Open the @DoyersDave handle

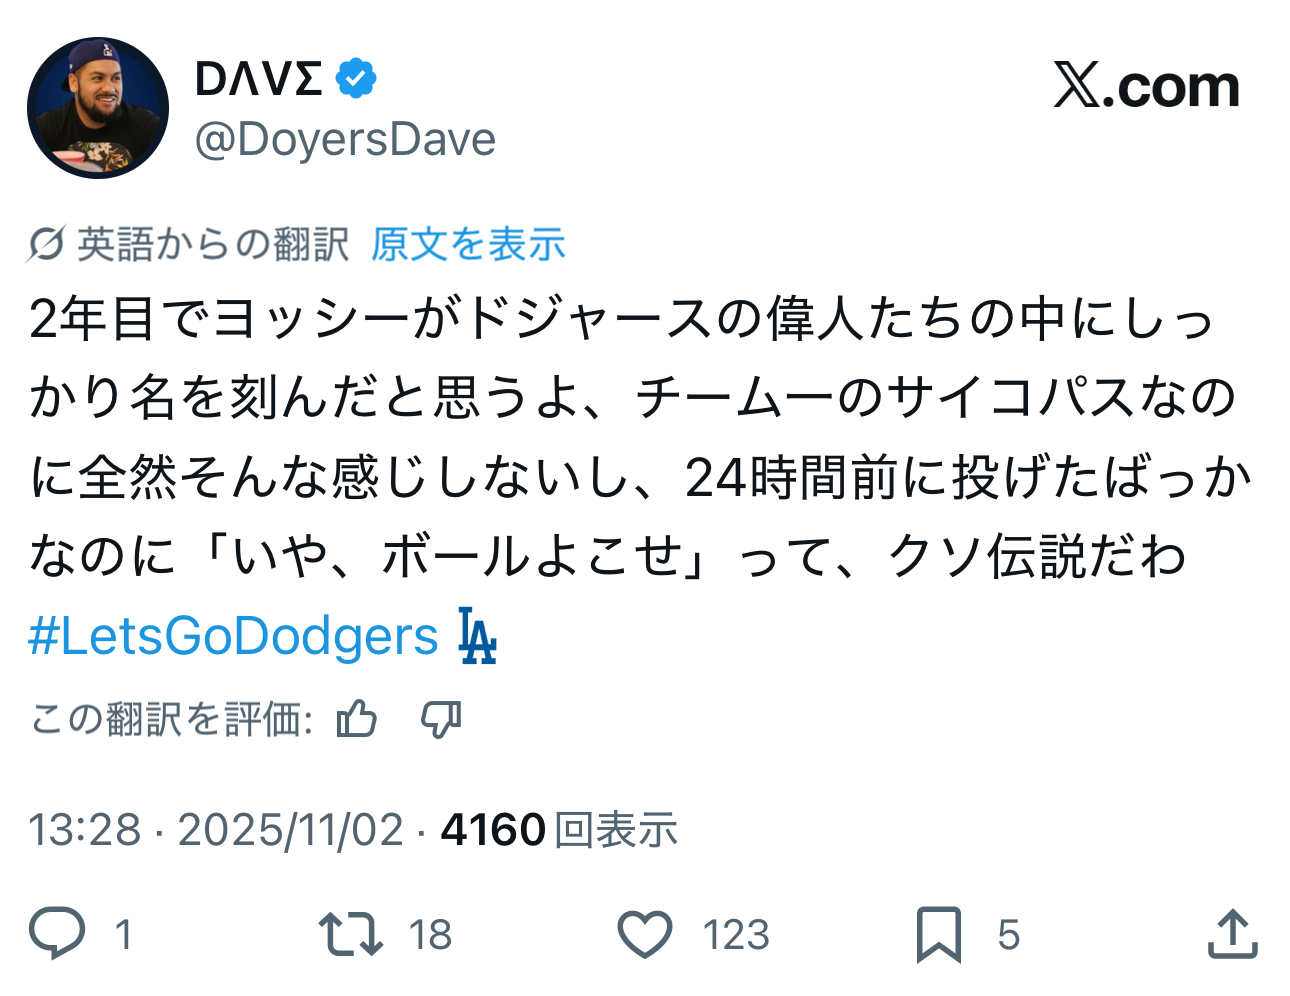click(345, 140)
